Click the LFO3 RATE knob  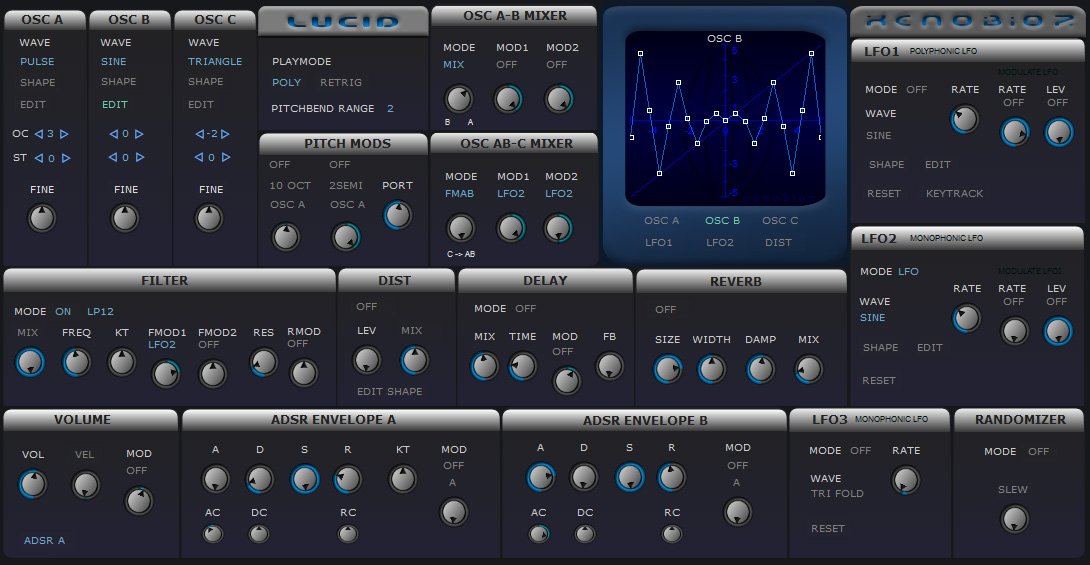905,480
